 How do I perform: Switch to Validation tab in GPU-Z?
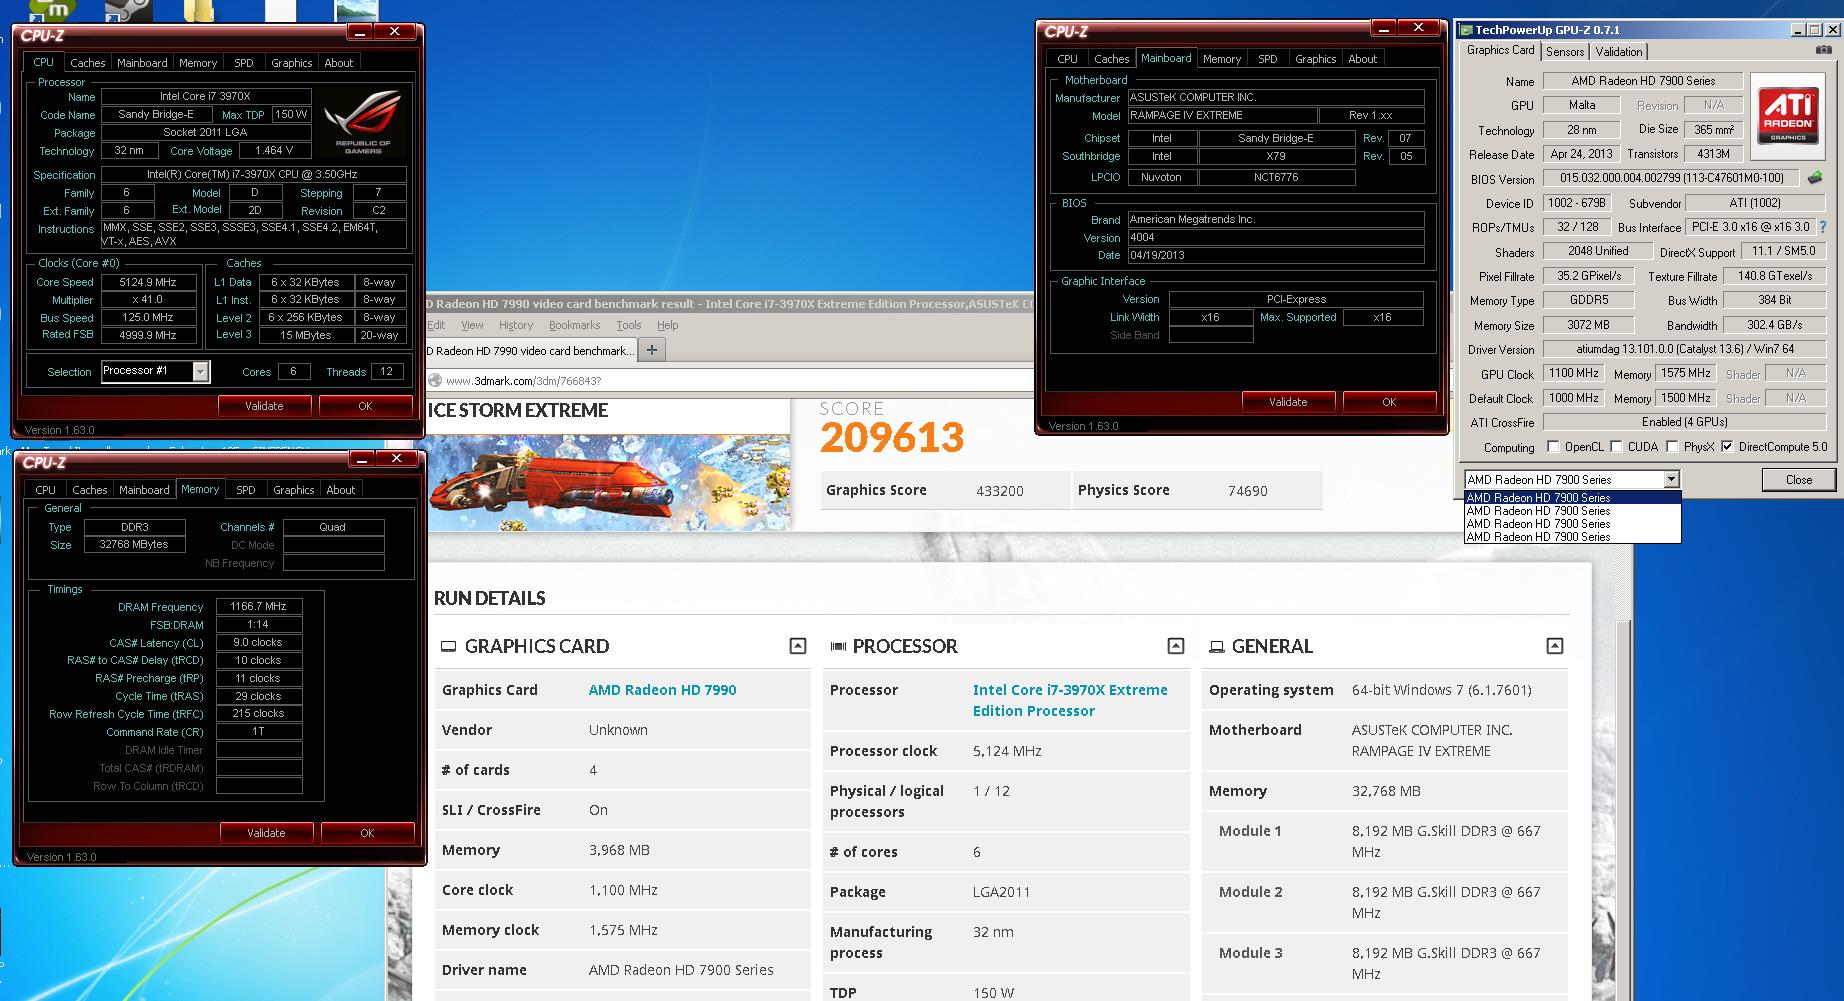pos(1618,52)
